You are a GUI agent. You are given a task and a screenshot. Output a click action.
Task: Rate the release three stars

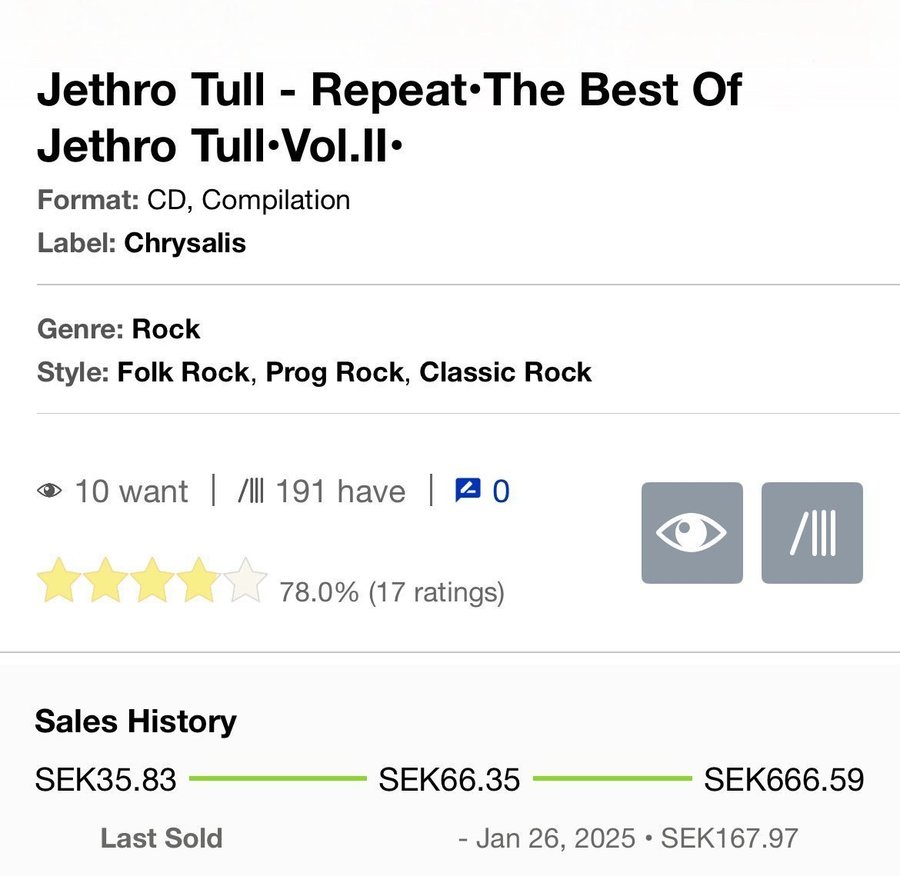tap(152, 582)
